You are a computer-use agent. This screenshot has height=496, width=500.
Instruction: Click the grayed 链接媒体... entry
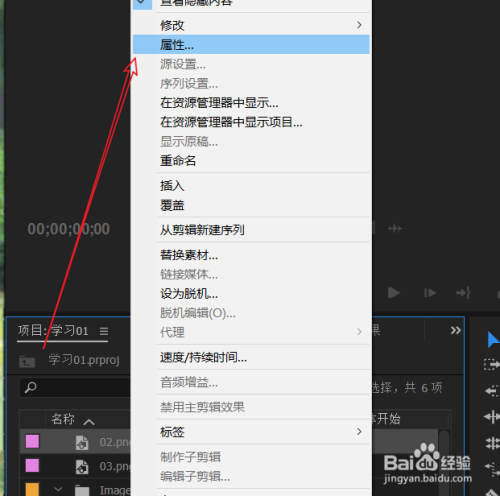click(x=251, y=274)
